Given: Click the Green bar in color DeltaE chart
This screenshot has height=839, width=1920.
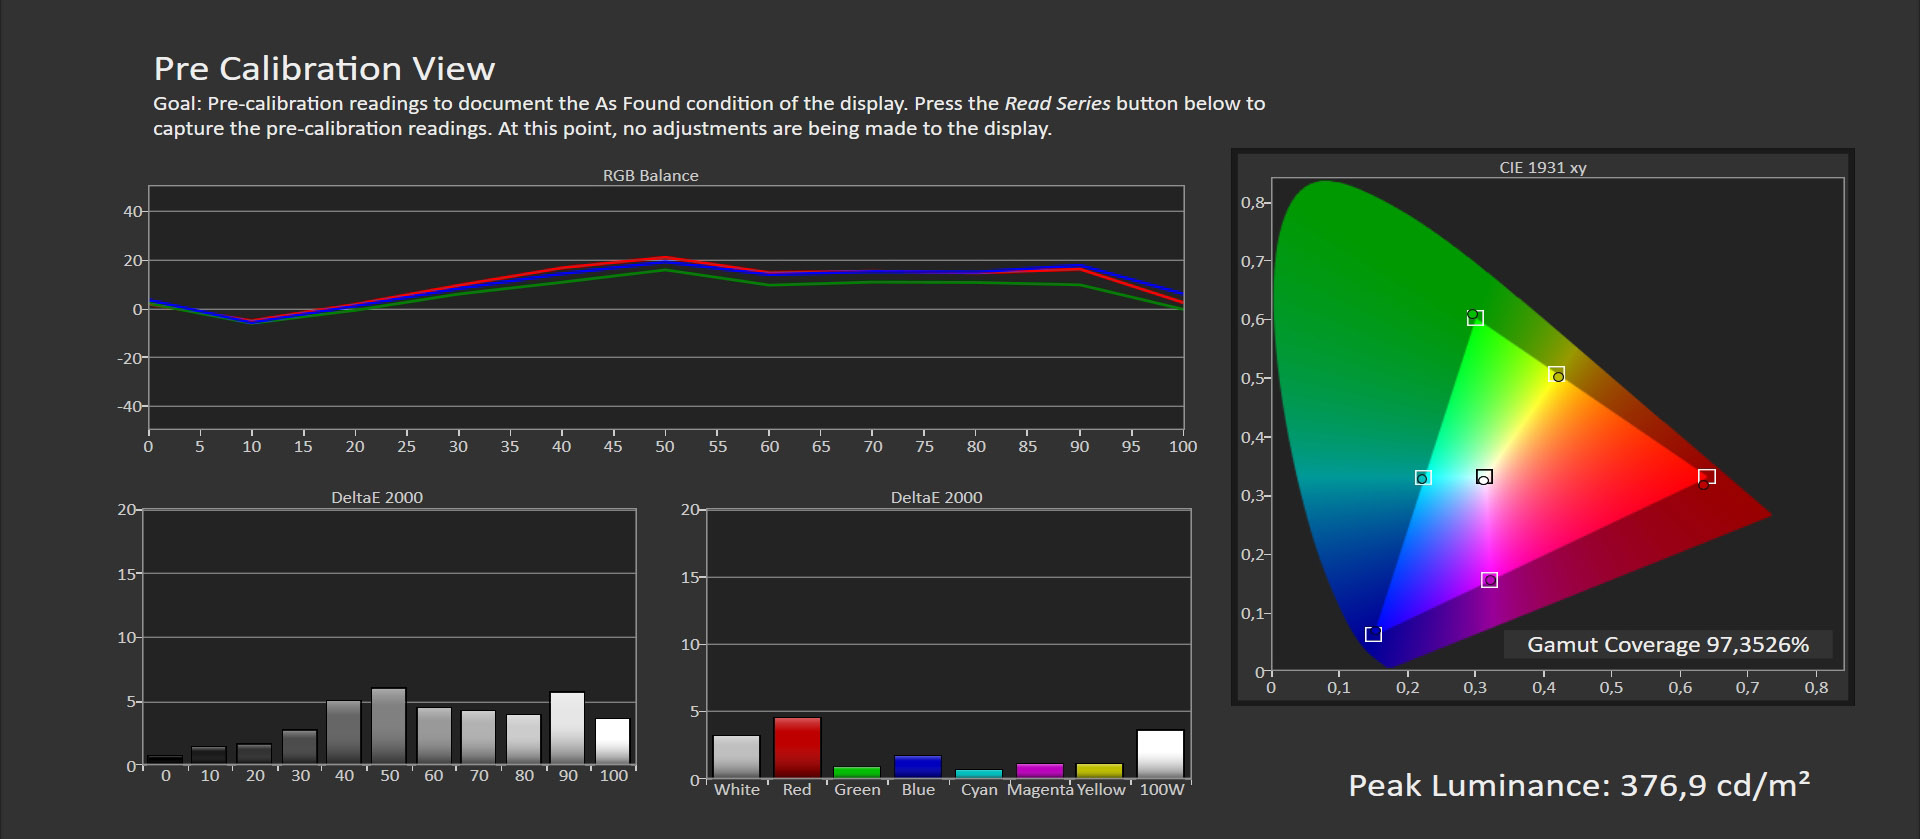Looking at the screenshot, I should click(x=857, y=772).
